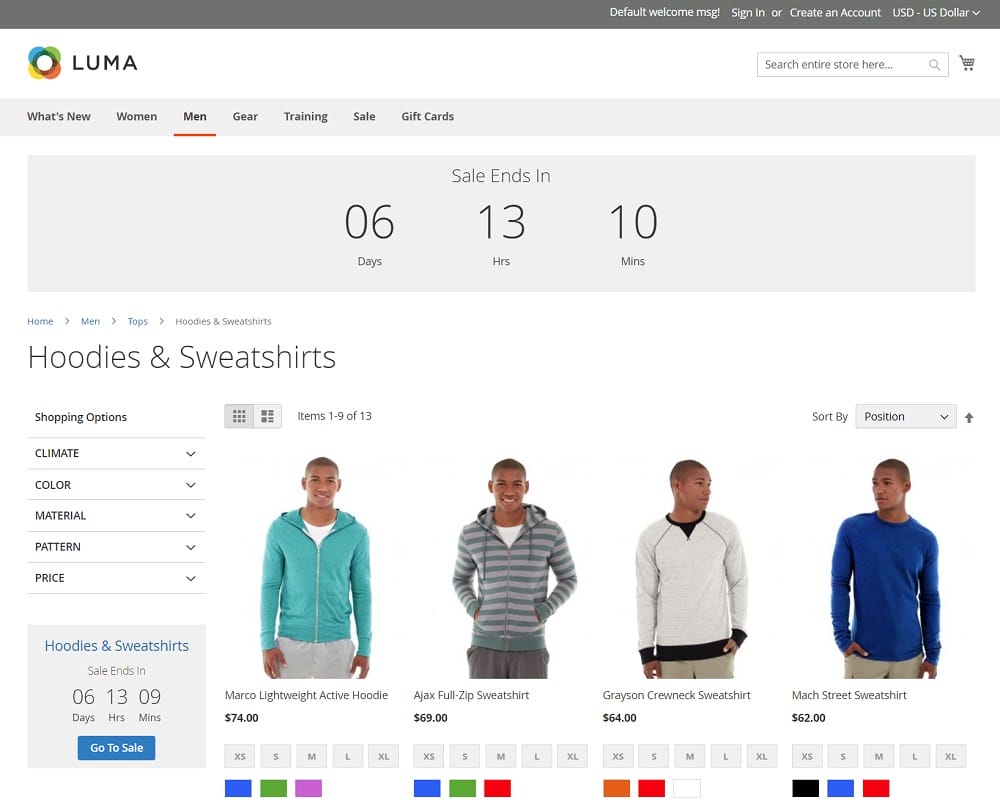Screen dimensions: 1000x811
Task: Choose black color for Mach Street Sweatshirt
Action: click(x=805, y=789)
